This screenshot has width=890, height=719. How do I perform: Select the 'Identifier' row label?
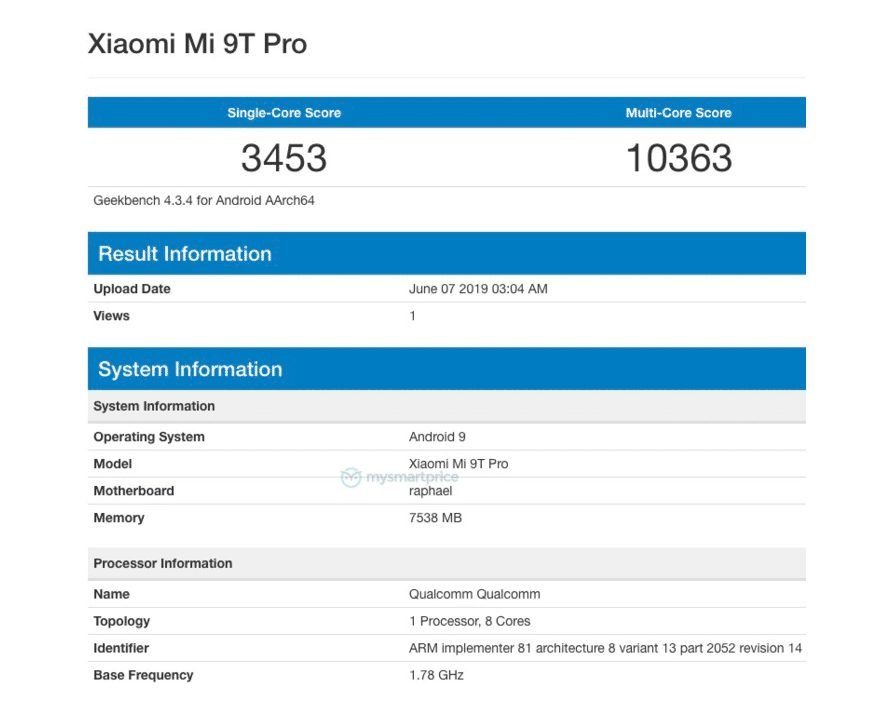tap(121, 648)
